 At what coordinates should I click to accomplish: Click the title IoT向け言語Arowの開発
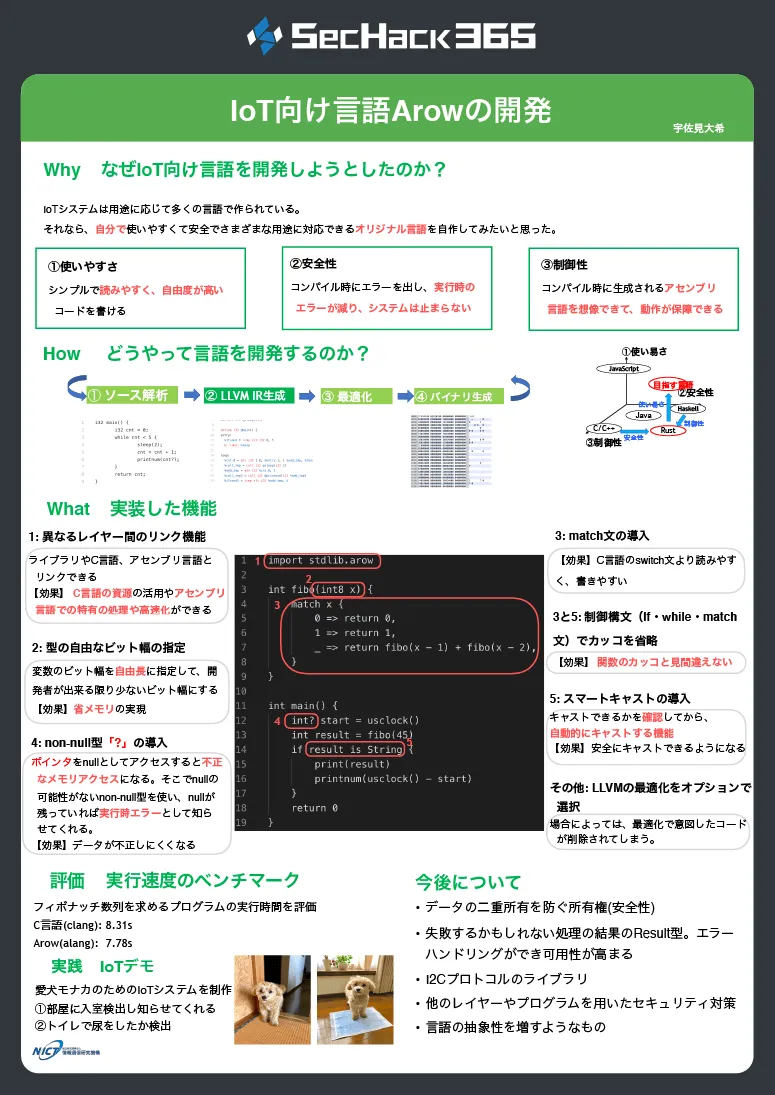pyautogui.click(x=391, y=110)
